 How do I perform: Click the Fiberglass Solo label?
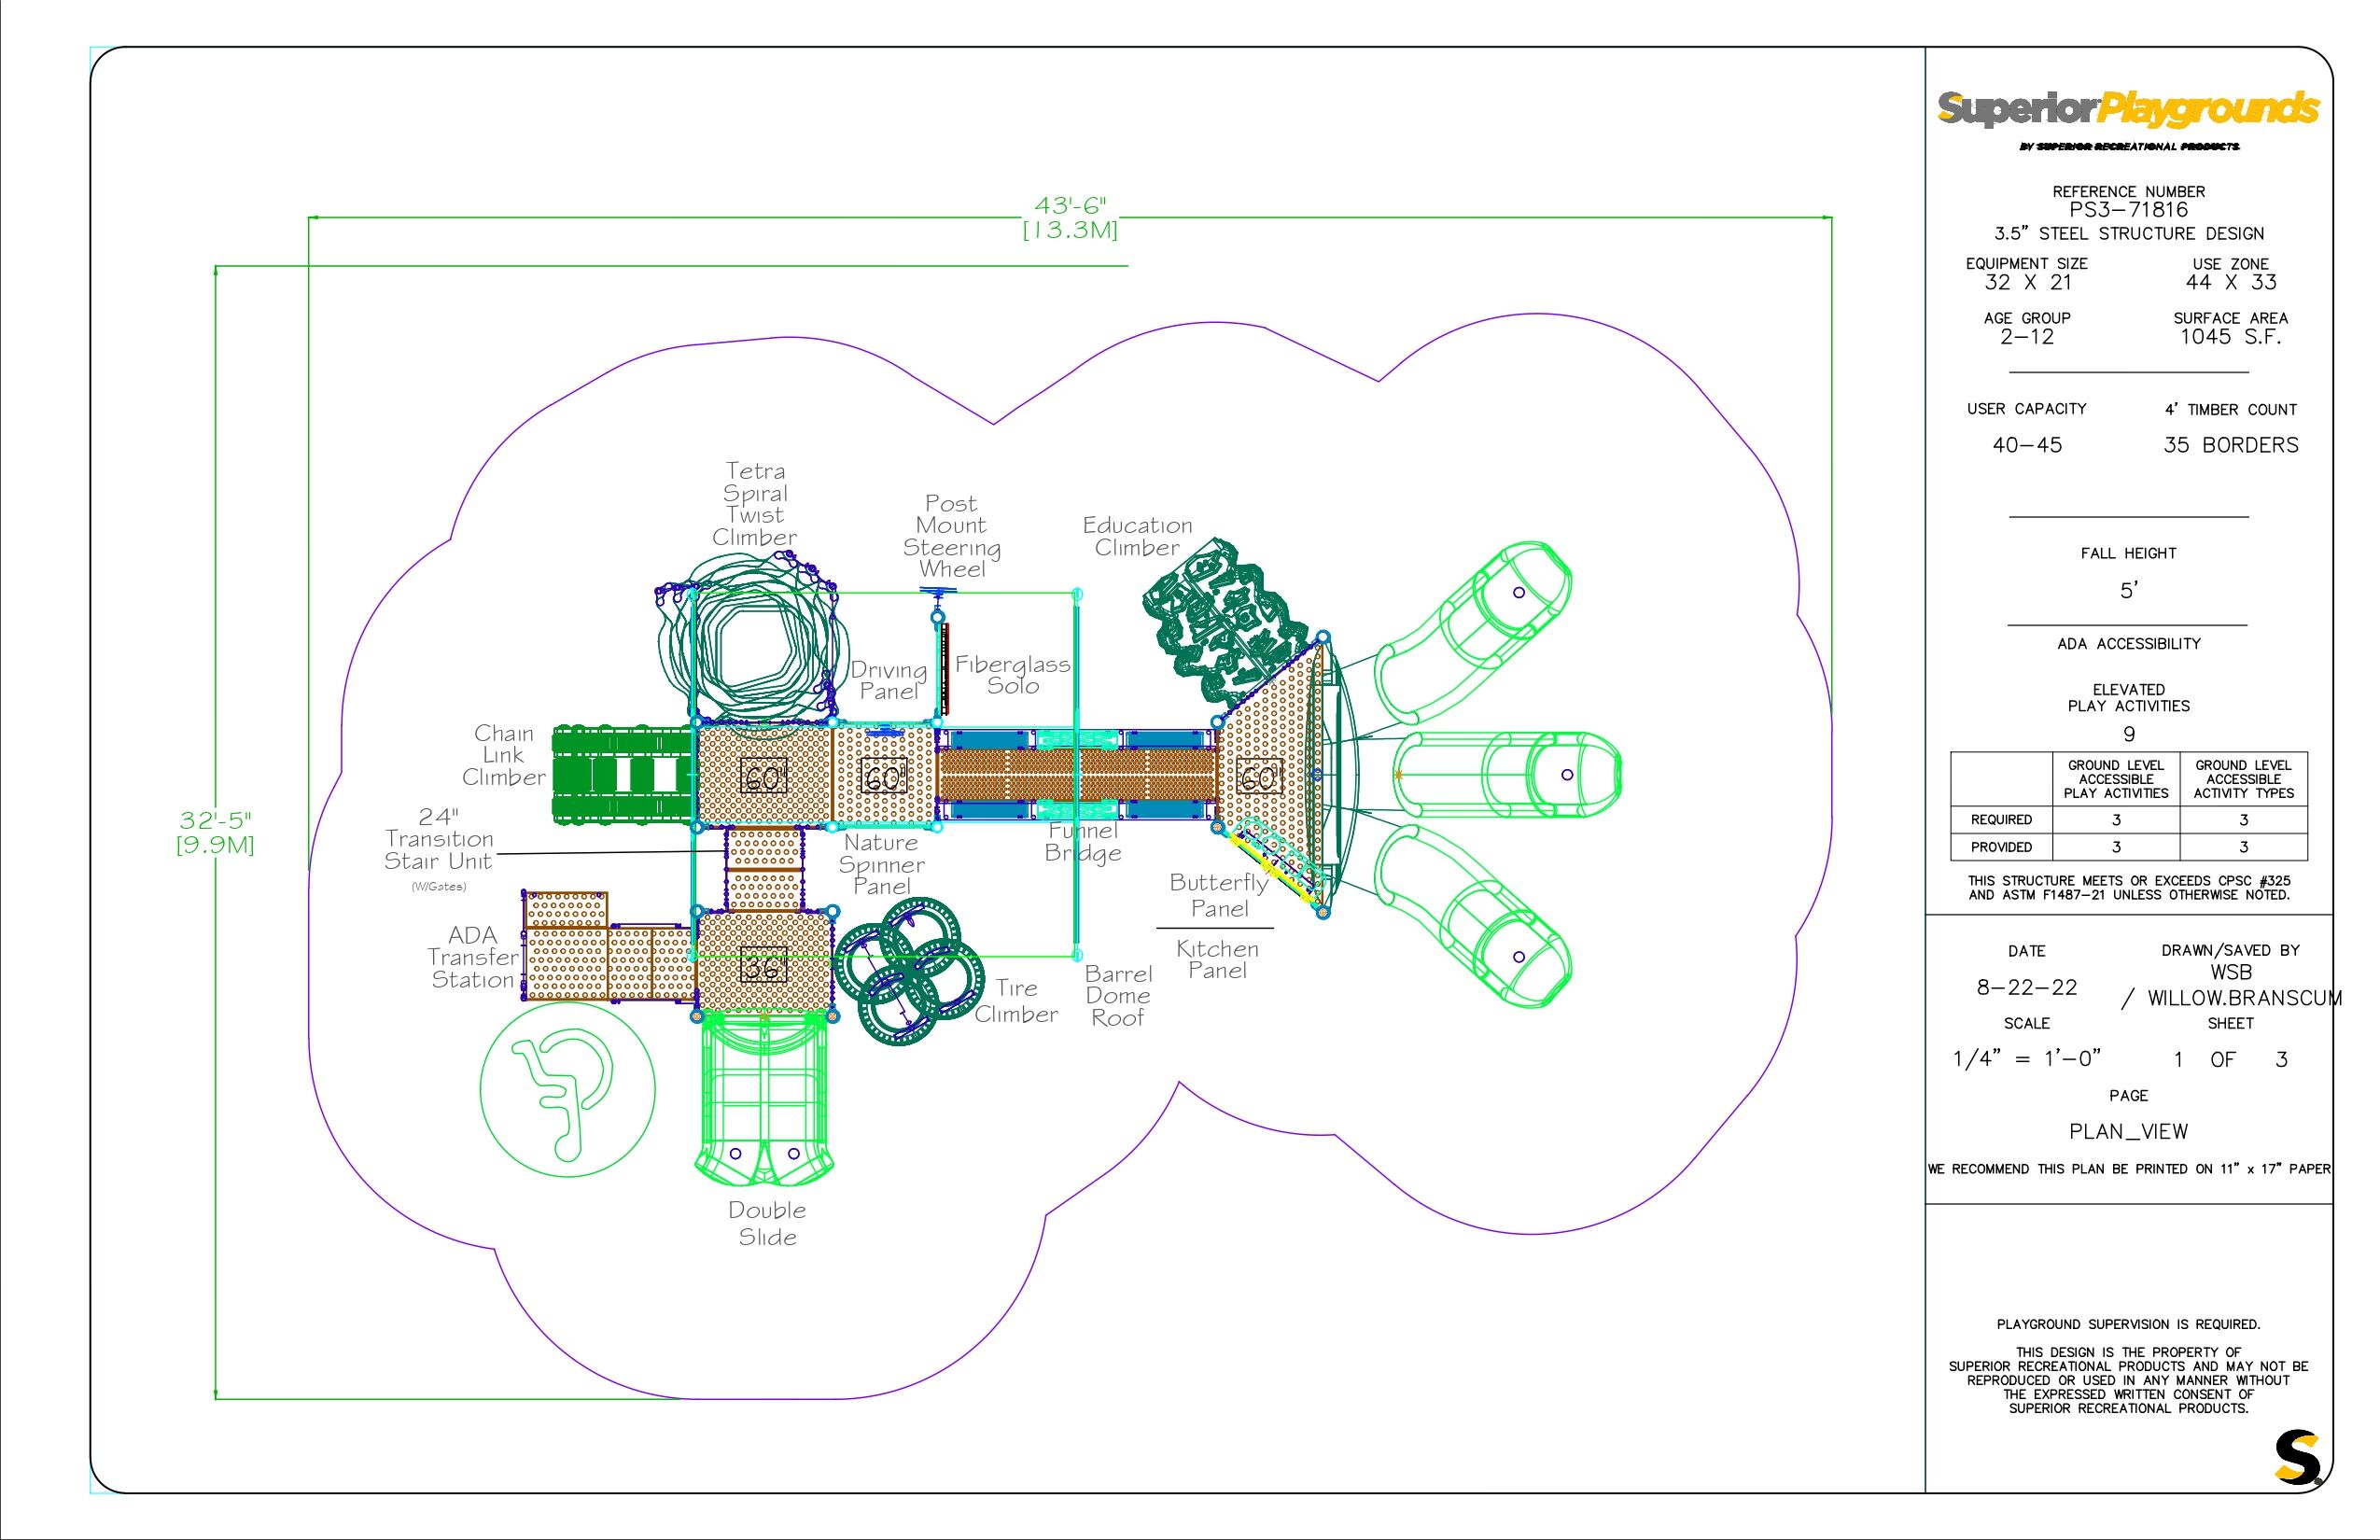[x=1012, y=675]
